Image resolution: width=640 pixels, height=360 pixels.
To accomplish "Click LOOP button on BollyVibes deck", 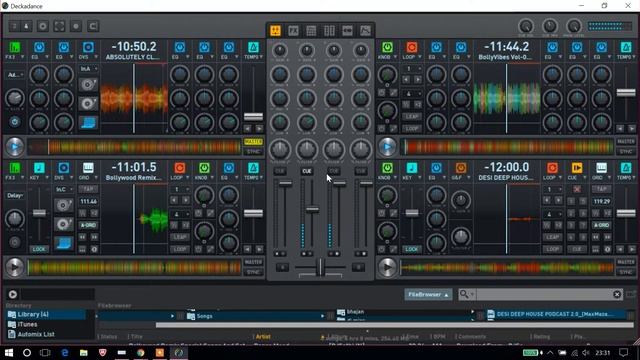I will (411, 129).
